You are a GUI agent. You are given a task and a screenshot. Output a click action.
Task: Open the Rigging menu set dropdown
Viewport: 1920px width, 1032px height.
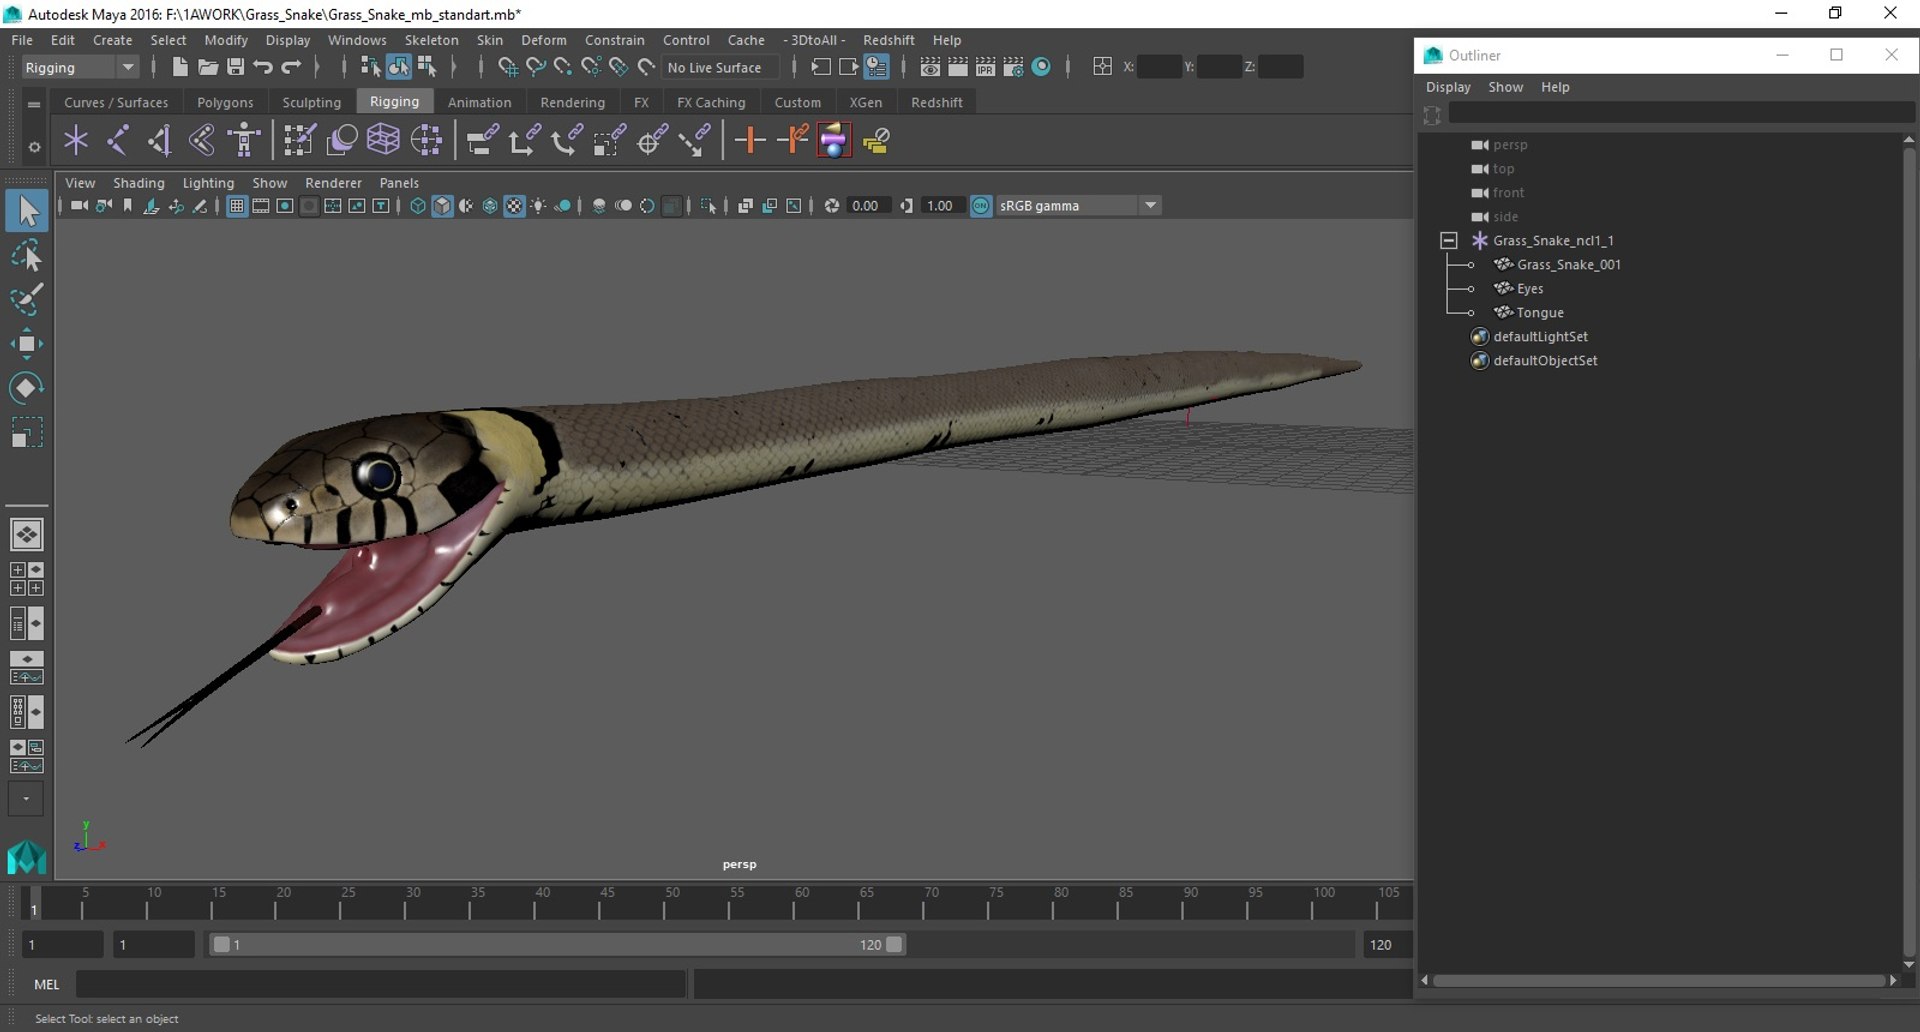pyautogui.click(x=80, y=67)
